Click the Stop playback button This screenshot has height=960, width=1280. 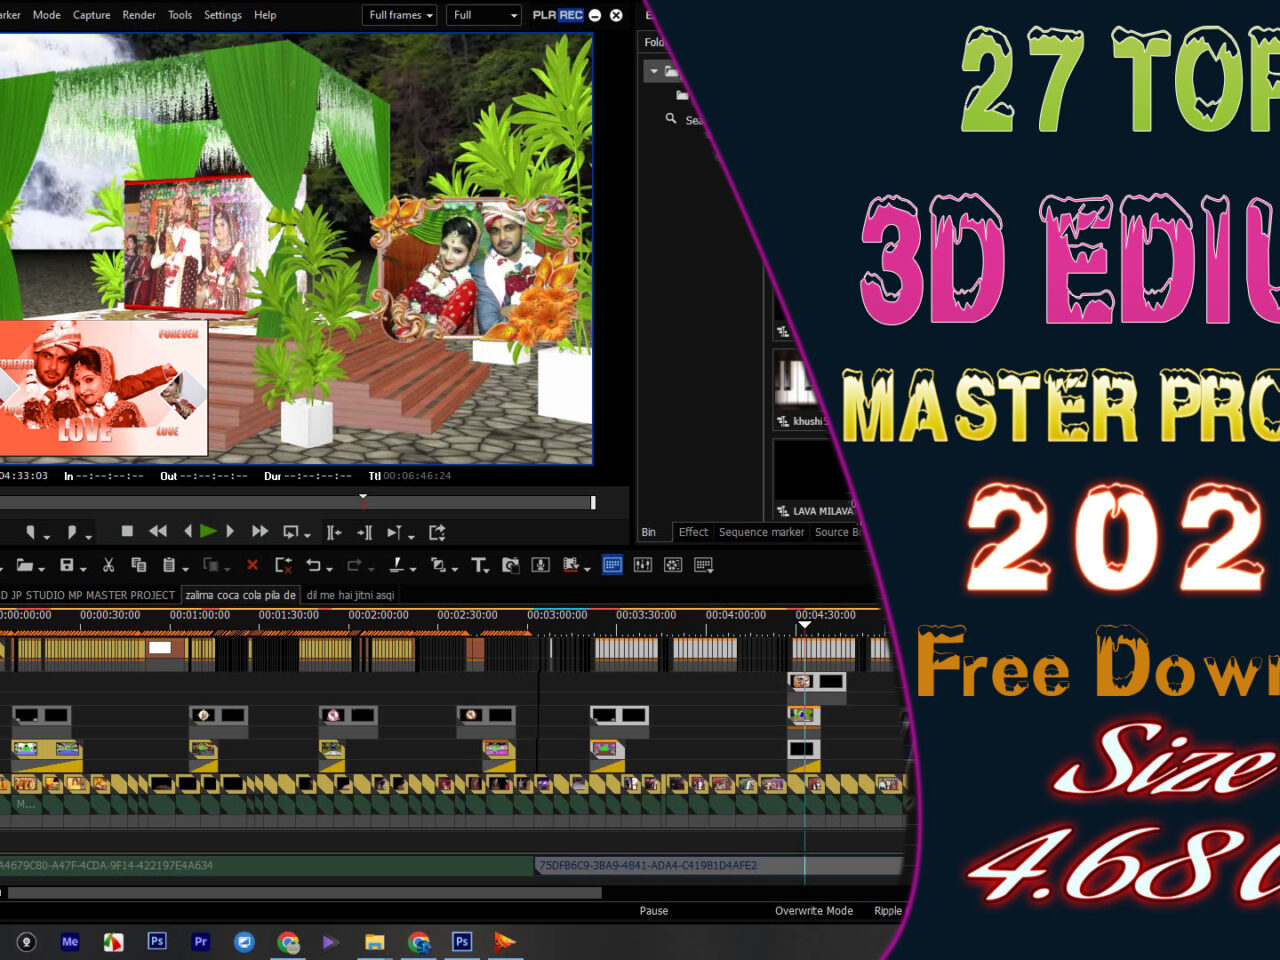(x=127, y=532)
